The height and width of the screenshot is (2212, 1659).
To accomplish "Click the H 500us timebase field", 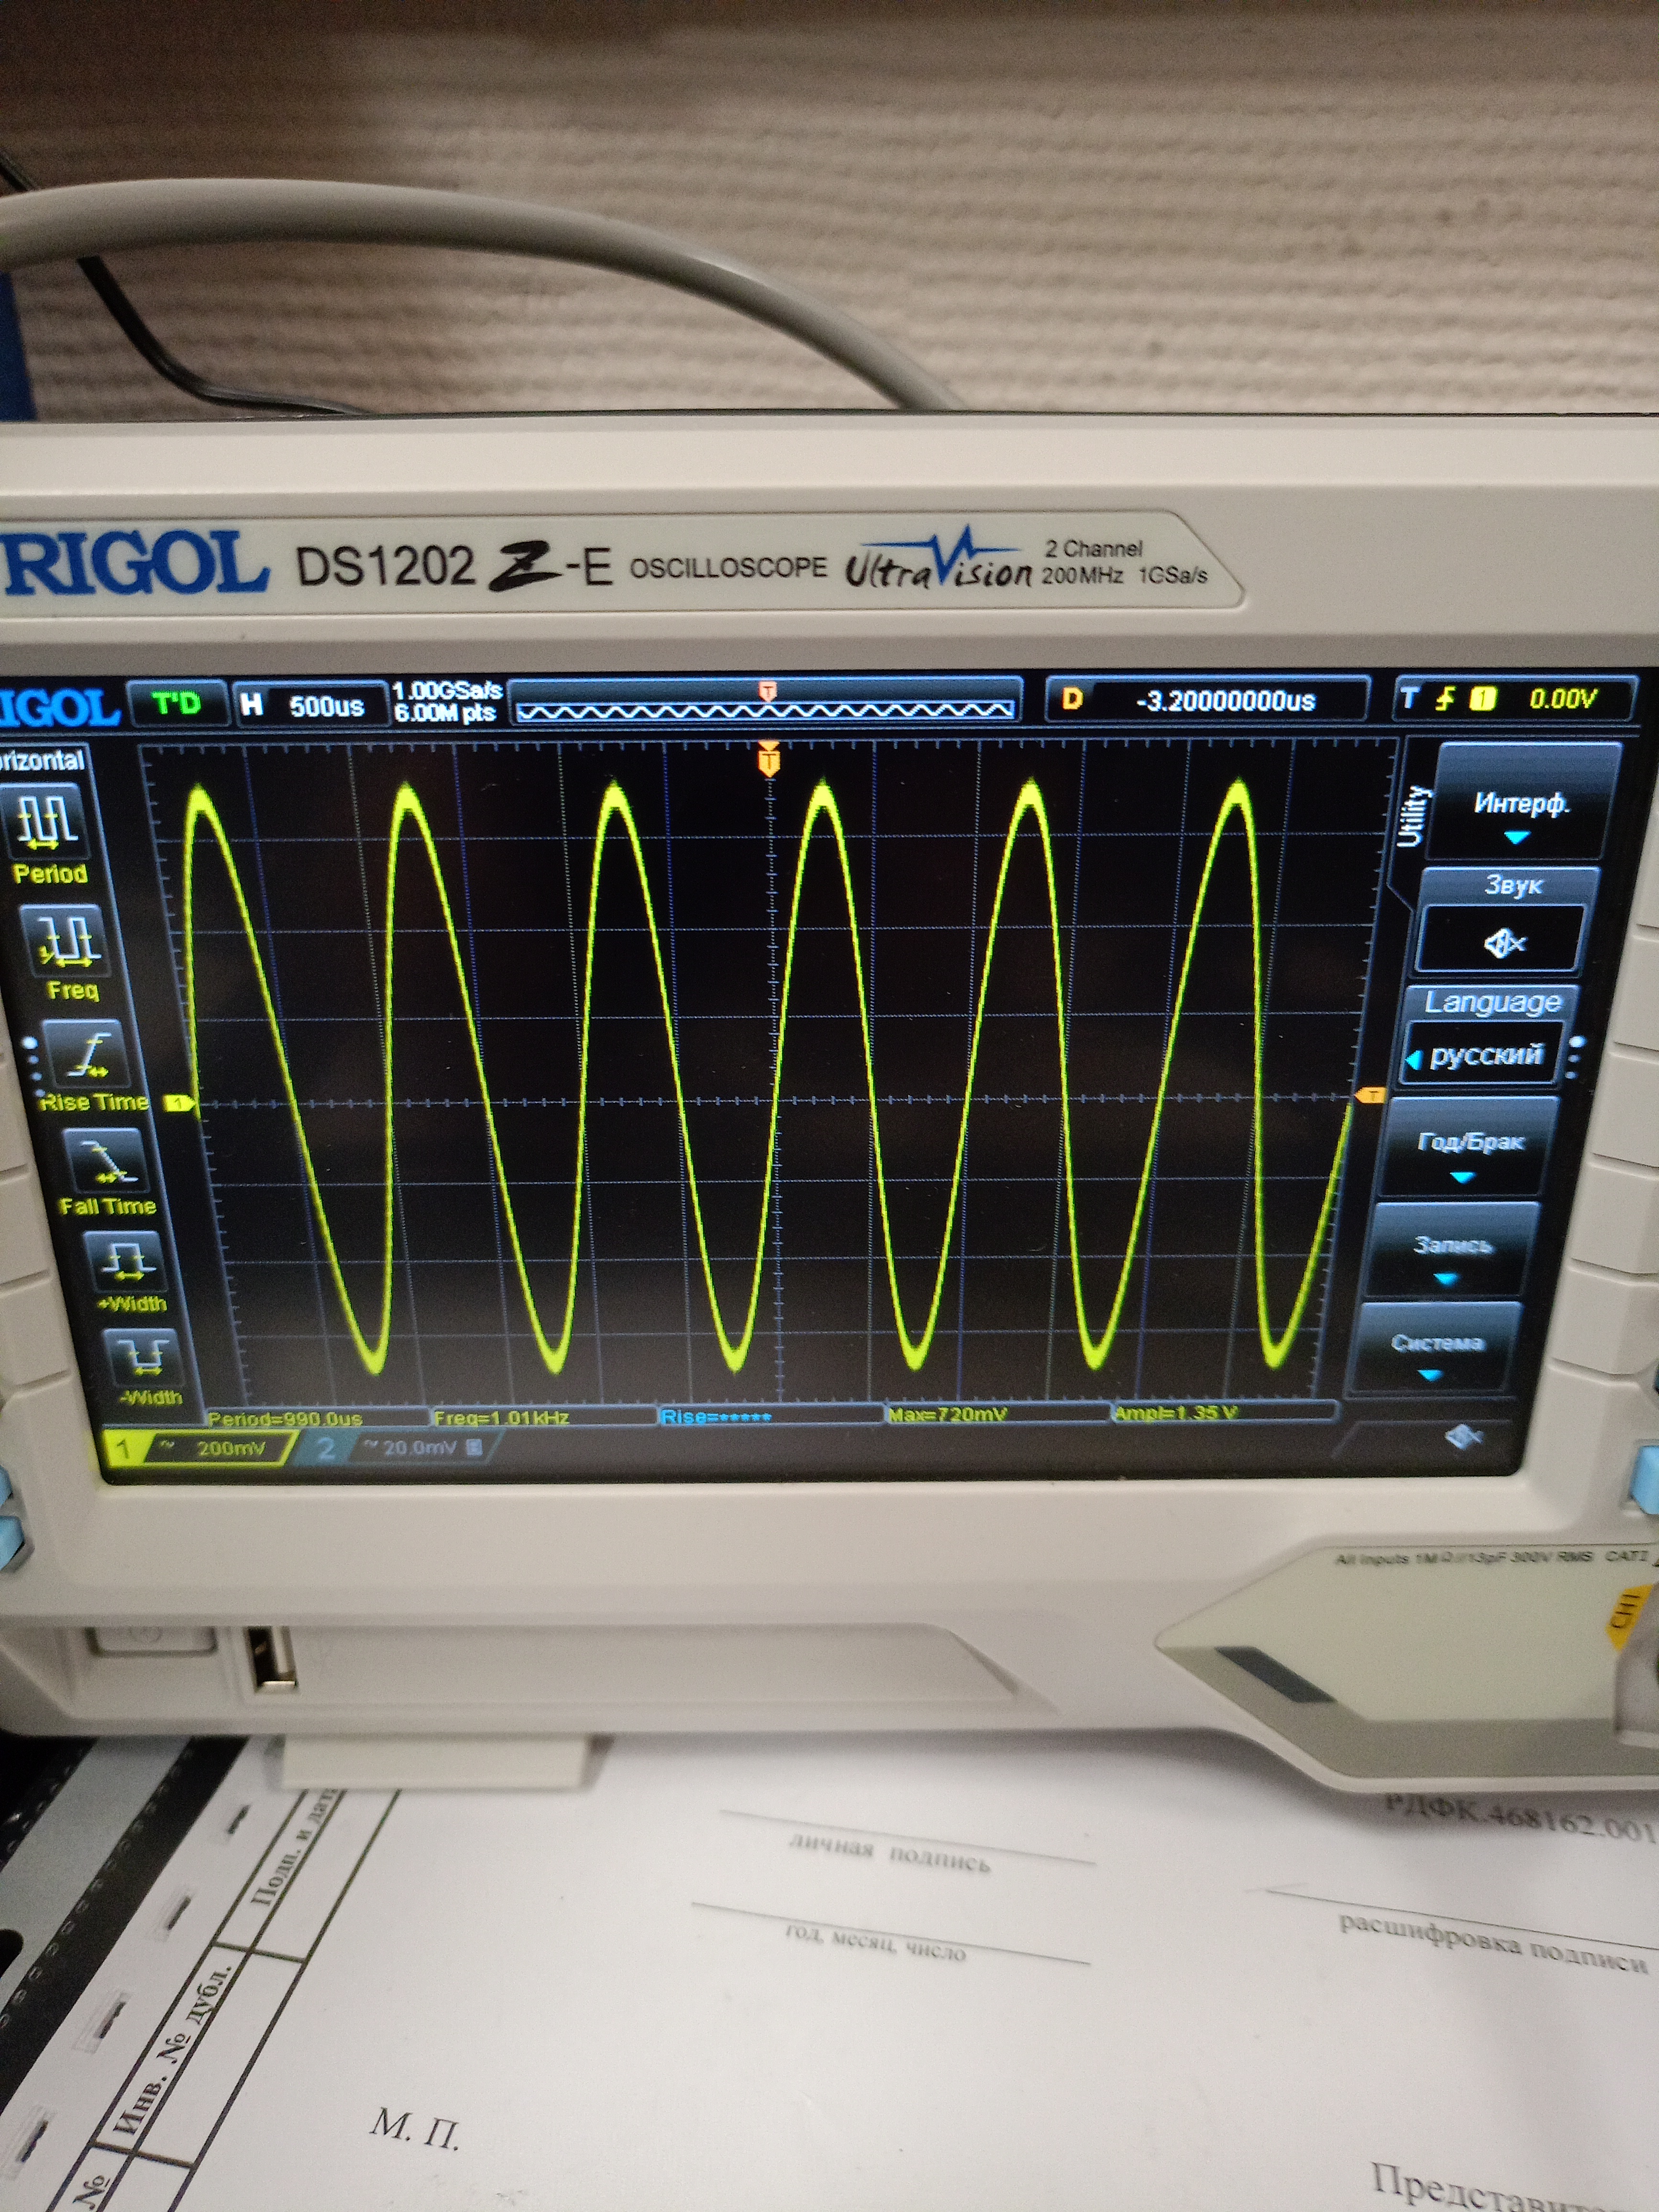I will (310, 705).
